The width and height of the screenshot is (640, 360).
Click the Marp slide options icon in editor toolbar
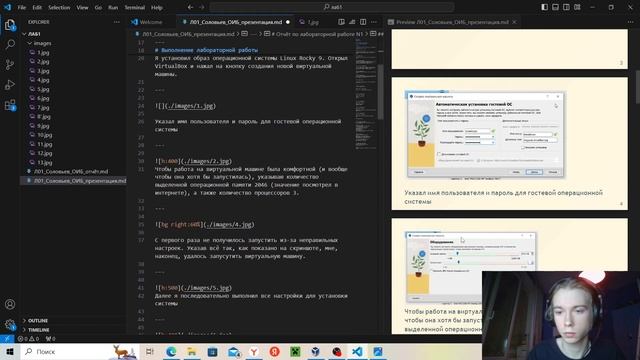352,22
